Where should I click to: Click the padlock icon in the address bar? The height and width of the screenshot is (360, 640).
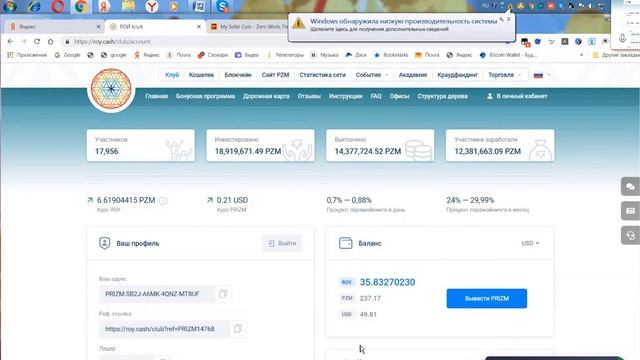pos(67,42)
